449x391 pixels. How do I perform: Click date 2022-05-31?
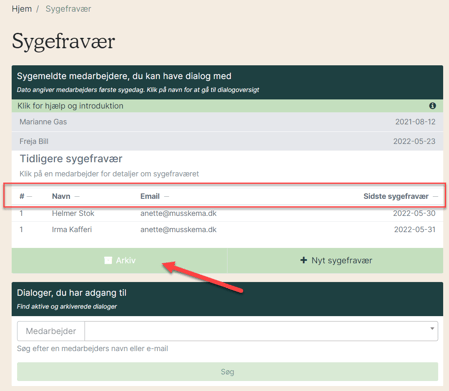tap(415, 229)
